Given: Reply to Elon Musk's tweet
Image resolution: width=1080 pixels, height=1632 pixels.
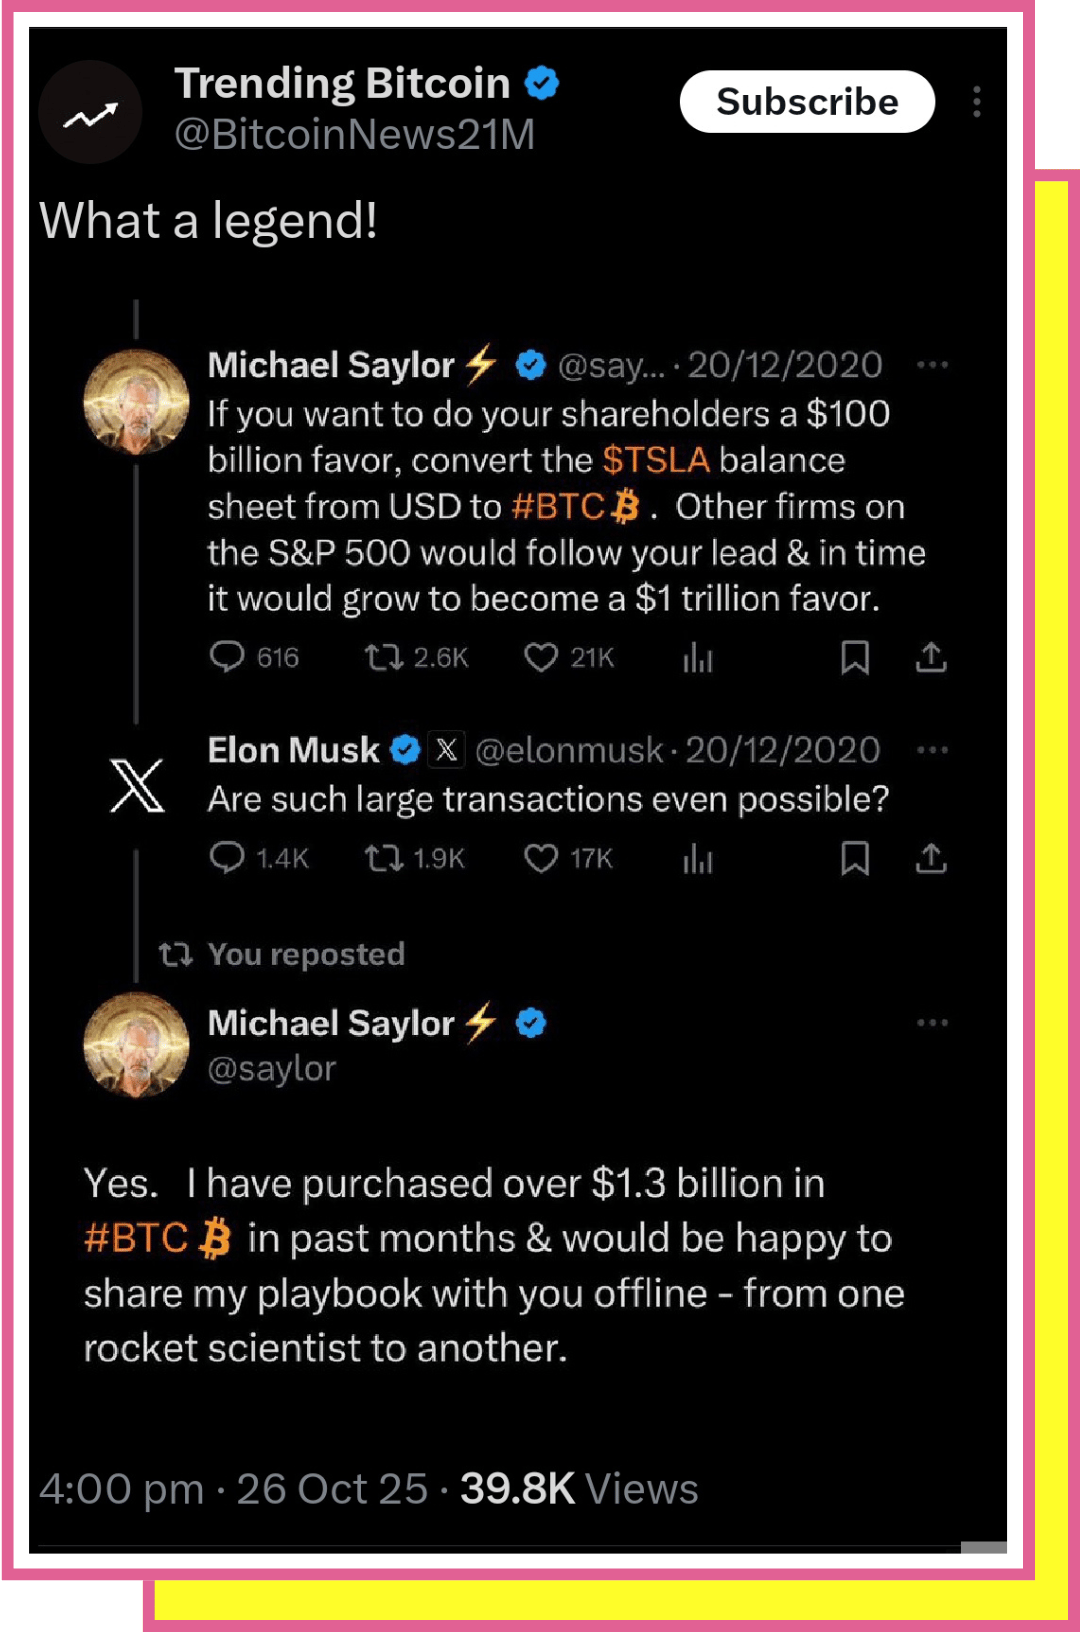Looking at the screenshot, I should (x=227, y=858).
